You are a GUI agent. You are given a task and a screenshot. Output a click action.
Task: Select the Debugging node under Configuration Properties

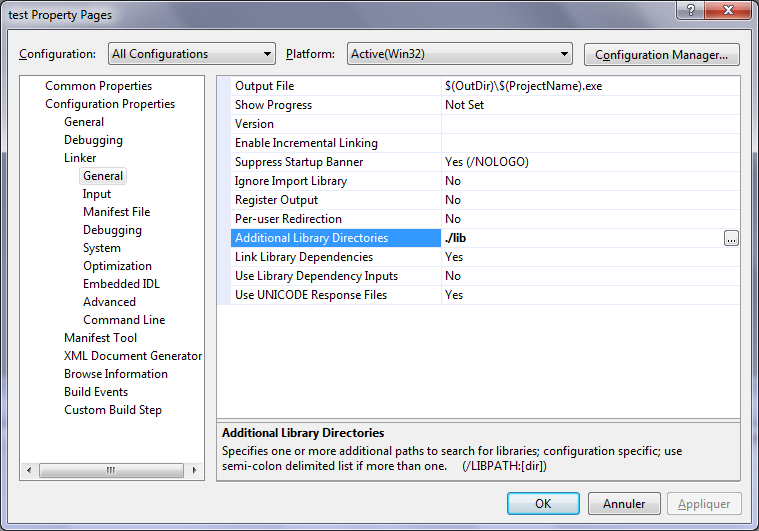click(x=93, y=140)
